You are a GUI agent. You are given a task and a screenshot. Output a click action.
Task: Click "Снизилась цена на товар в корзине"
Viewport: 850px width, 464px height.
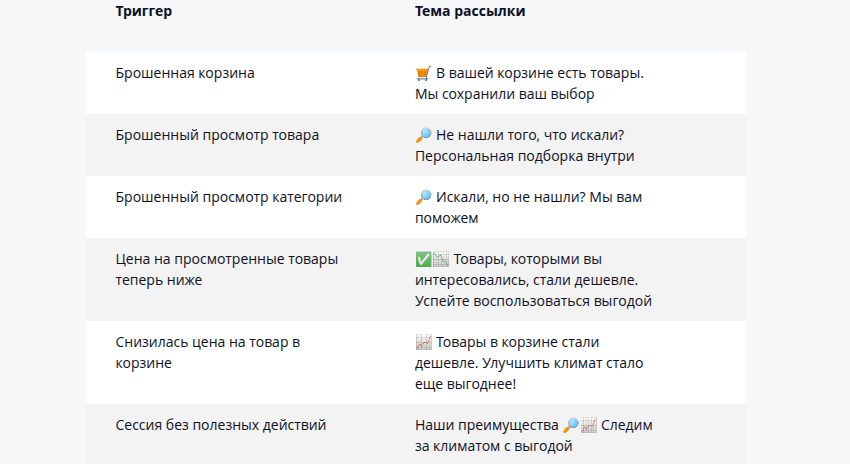coord(207,352)
